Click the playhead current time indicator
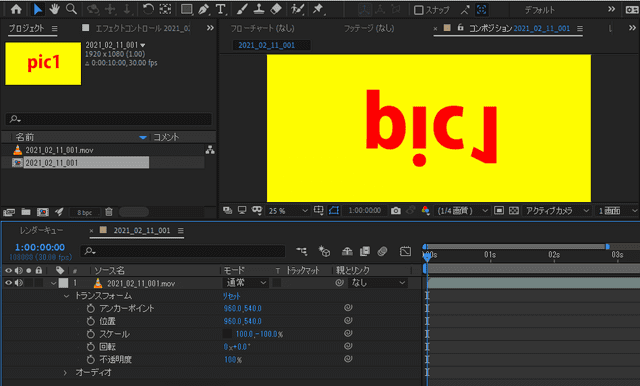Image resolution: width=640 pixels, height=386 pixels. (x=427, y=257)
